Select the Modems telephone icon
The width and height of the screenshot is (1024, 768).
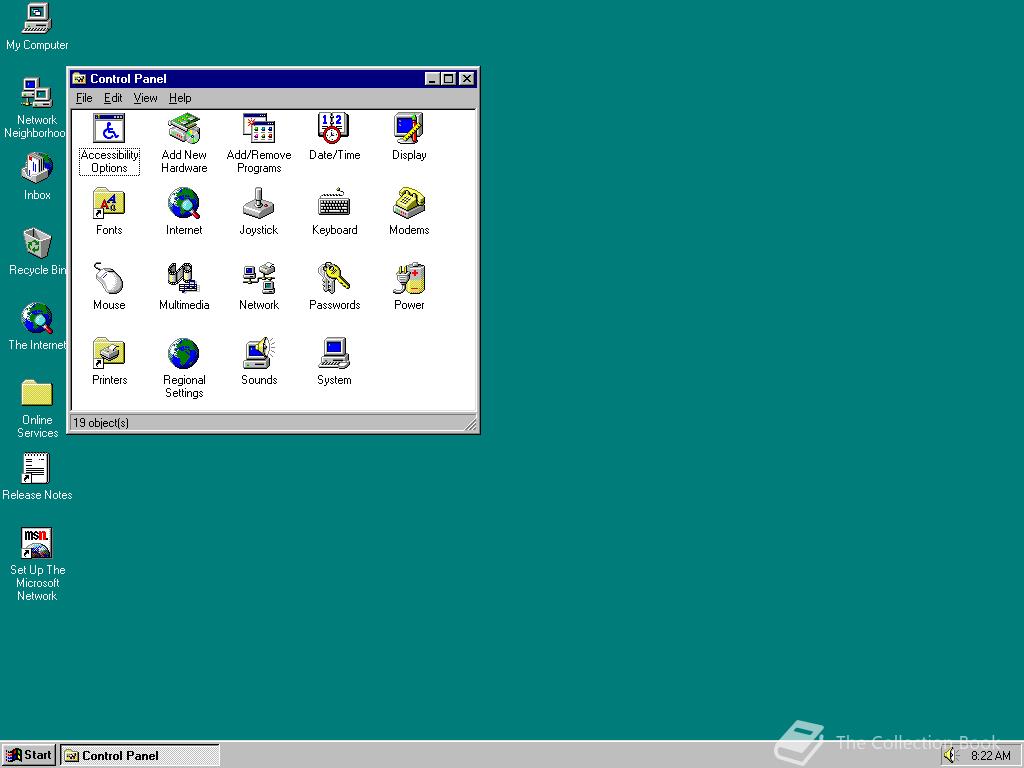[x=409, y=204]
